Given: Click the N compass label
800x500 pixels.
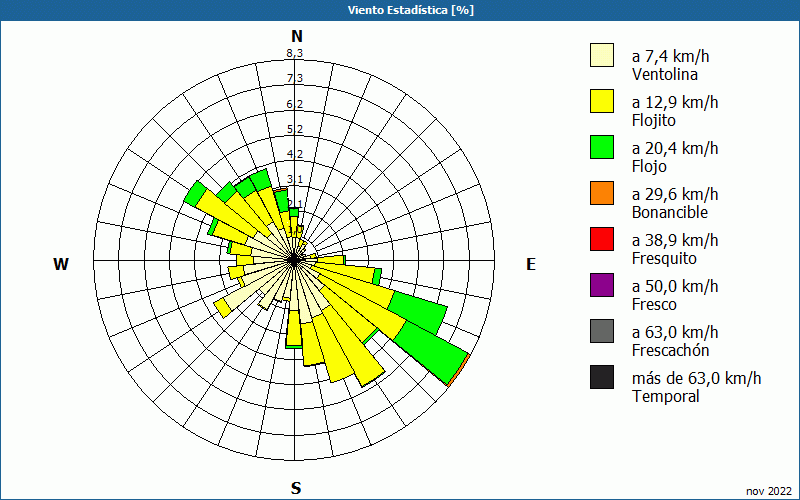Looking at the screenshot, I should click(x=296, y=36).
